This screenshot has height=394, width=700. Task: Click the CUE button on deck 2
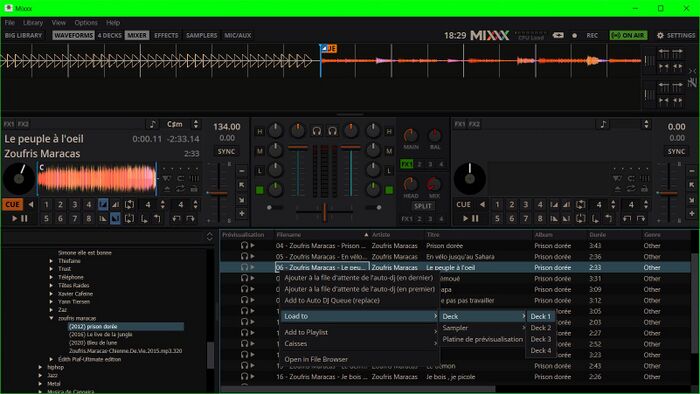[463, 204]
